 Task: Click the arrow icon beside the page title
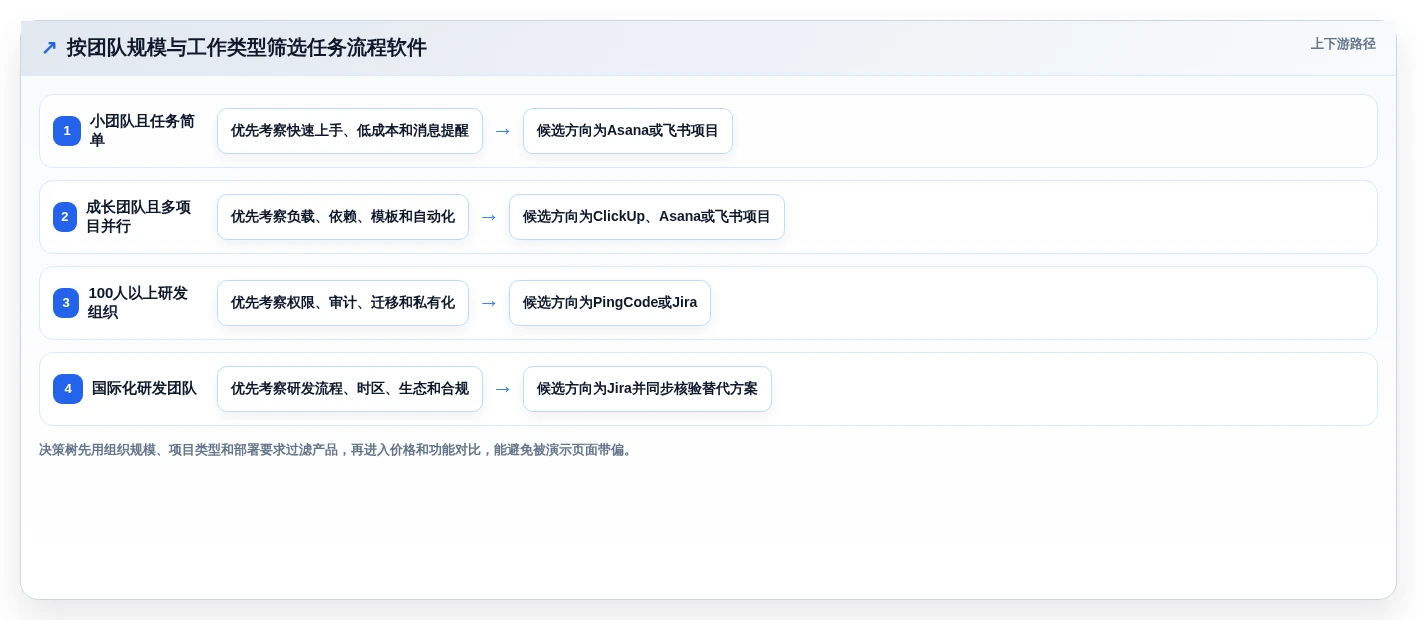49,48
